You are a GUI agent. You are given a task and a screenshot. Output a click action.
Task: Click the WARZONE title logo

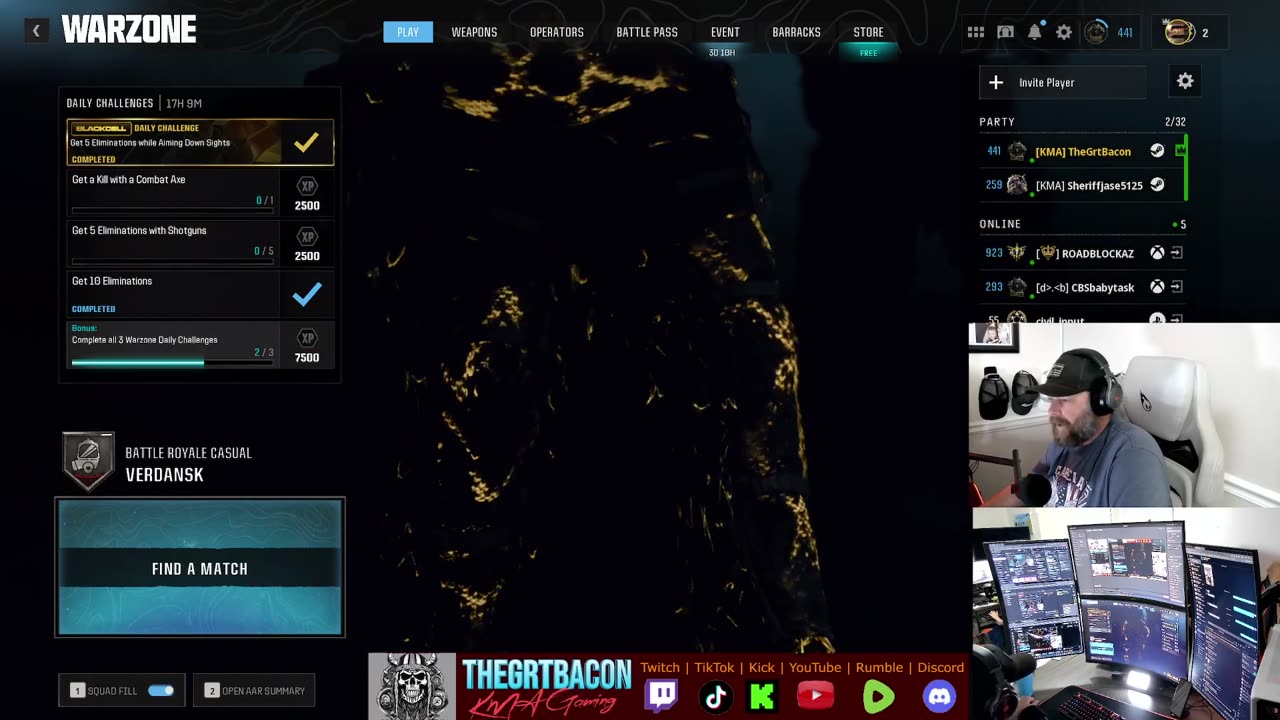[x=129, y=30]
